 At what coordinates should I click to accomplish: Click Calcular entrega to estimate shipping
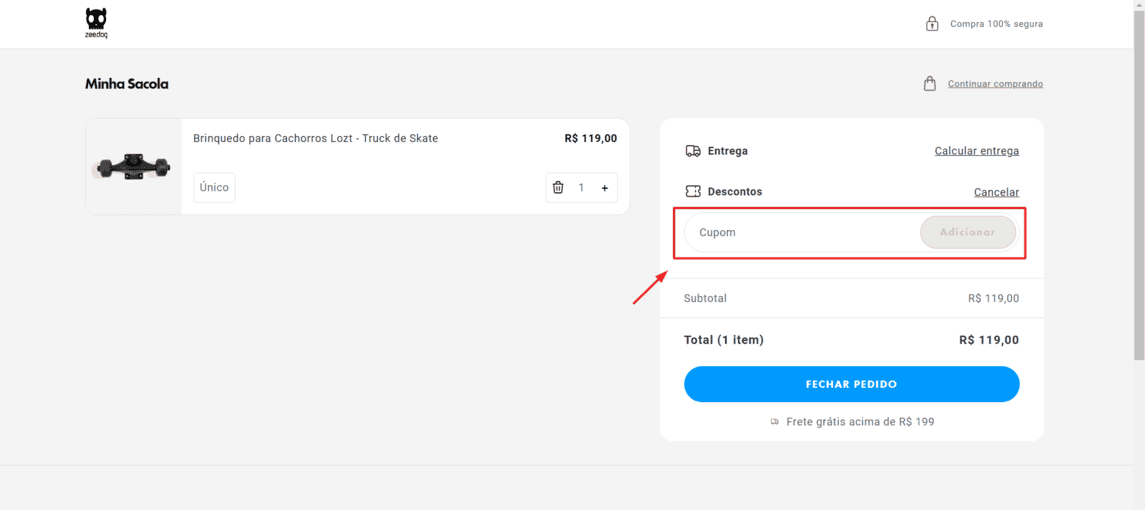pyautogui.click(x=976, y=151)
